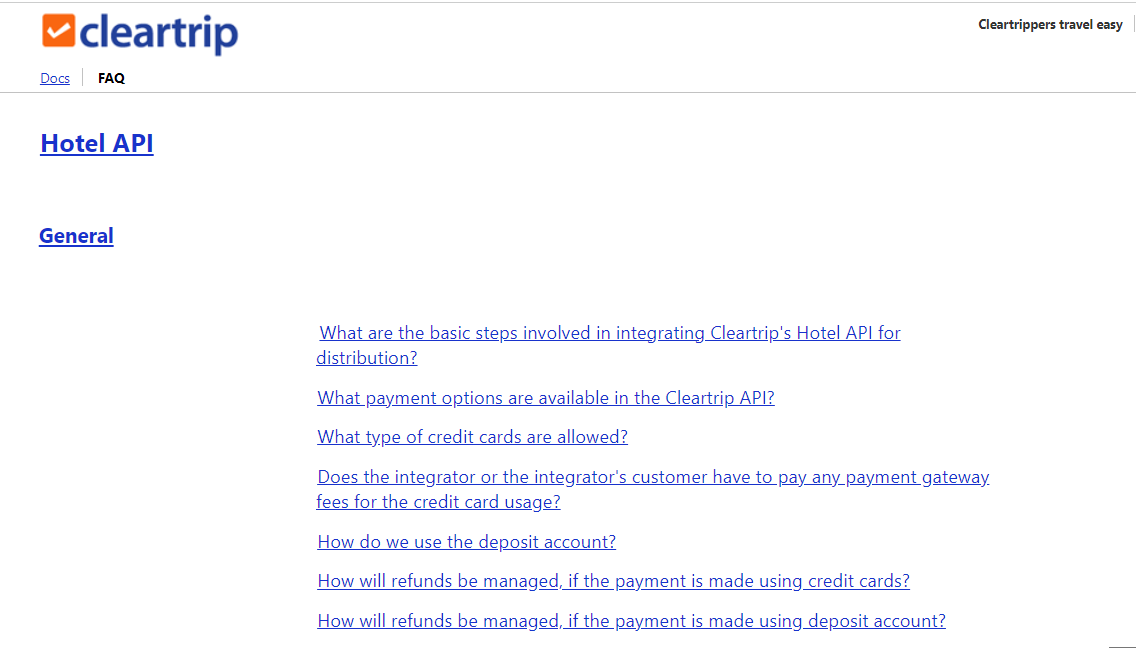Viewport: 1136px width, 648px height.
Task: Switch to the FAQ tab
Action: 111,78
